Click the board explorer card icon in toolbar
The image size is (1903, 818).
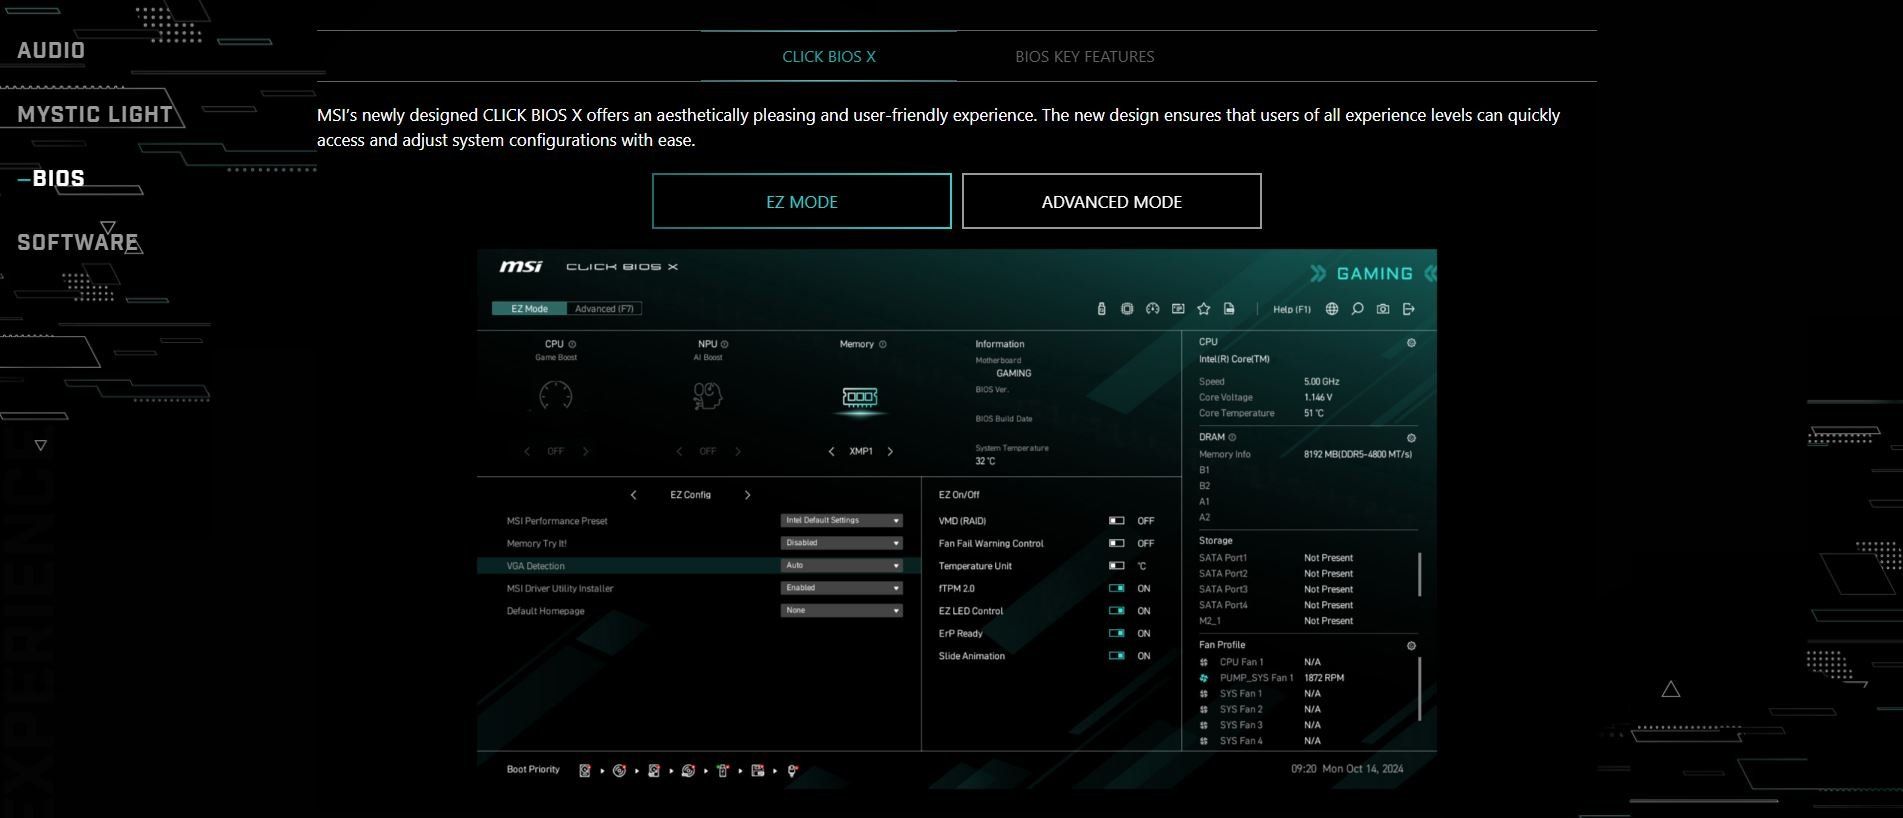(1178, 309)
